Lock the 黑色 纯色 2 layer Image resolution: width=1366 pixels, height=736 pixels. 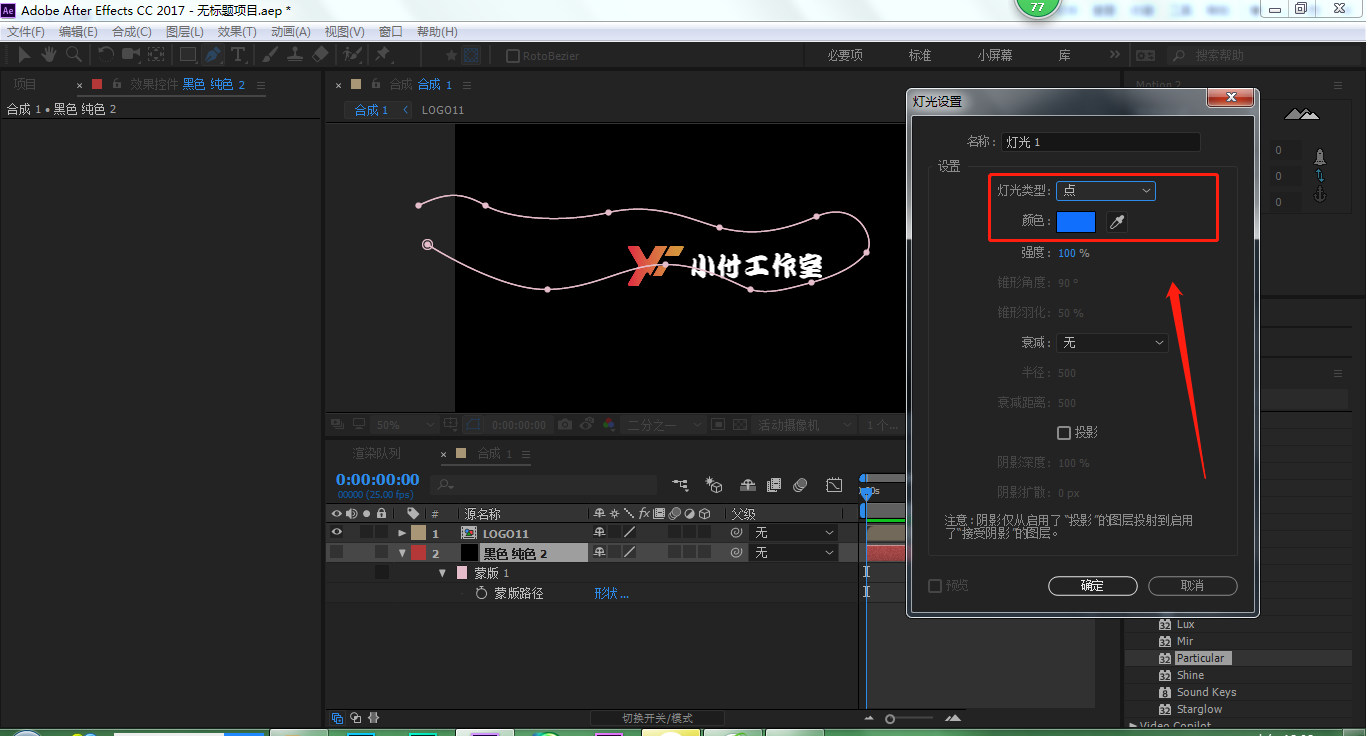tap(381, 552)
